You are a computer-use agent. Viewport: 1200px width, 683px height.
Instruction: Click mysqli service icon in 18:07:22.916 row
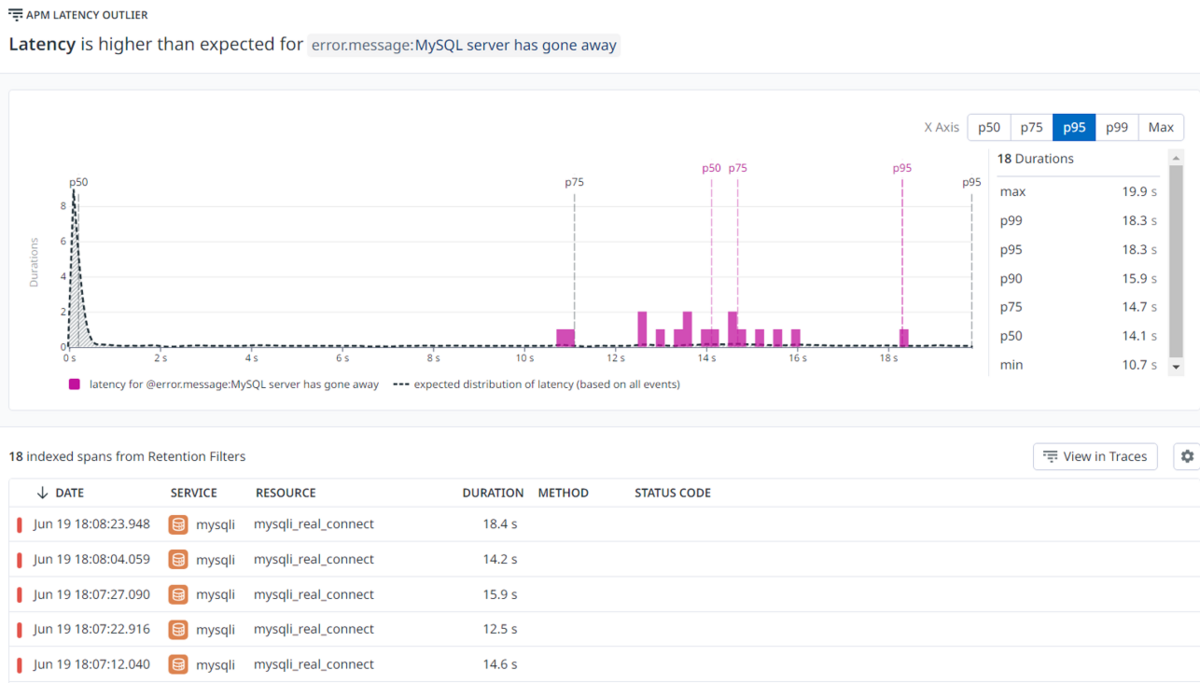click(178, 629)
